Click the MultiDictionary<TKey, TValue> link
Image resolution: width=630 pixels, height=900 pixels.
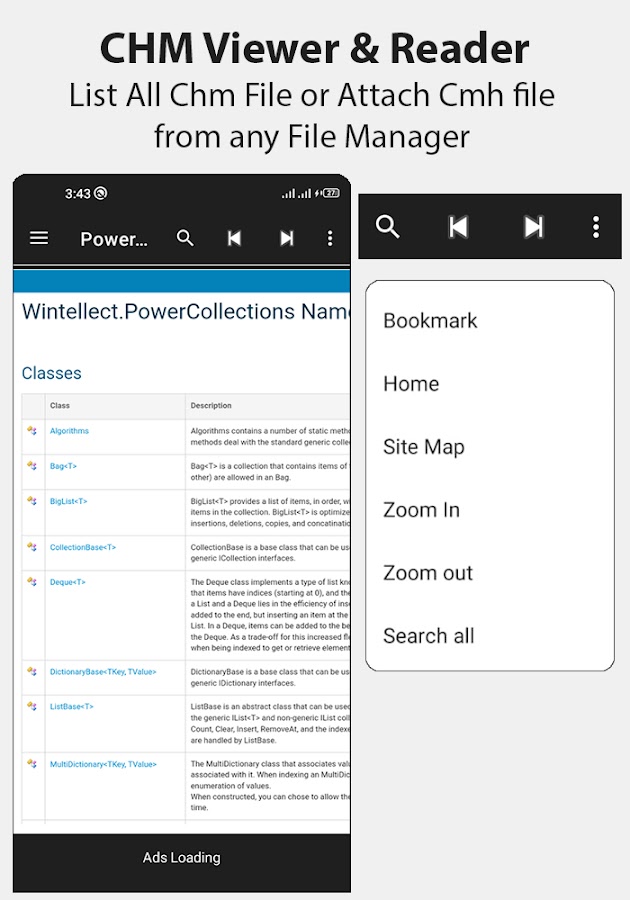pyautogui.click(x=103, y=764)
